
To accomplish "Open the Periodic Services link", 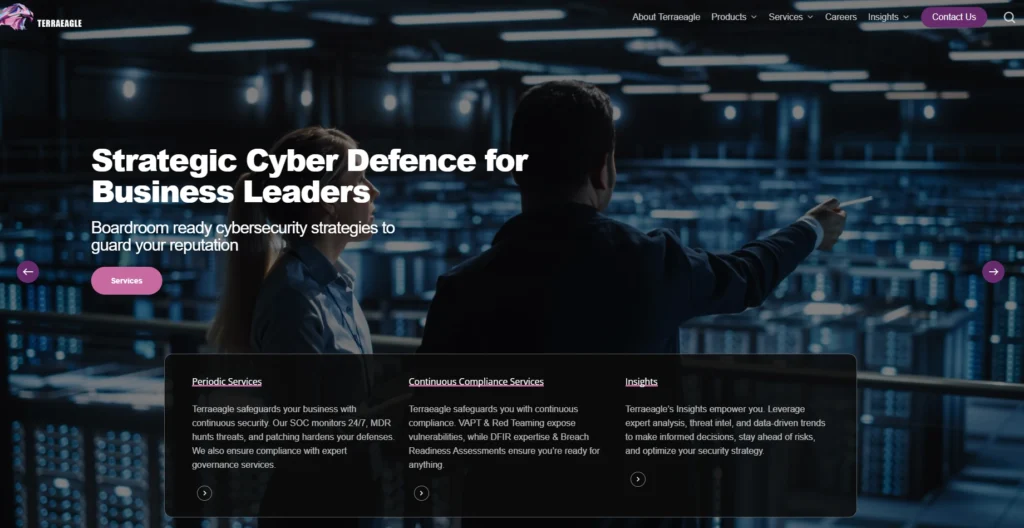I will (x=227, y=382).
